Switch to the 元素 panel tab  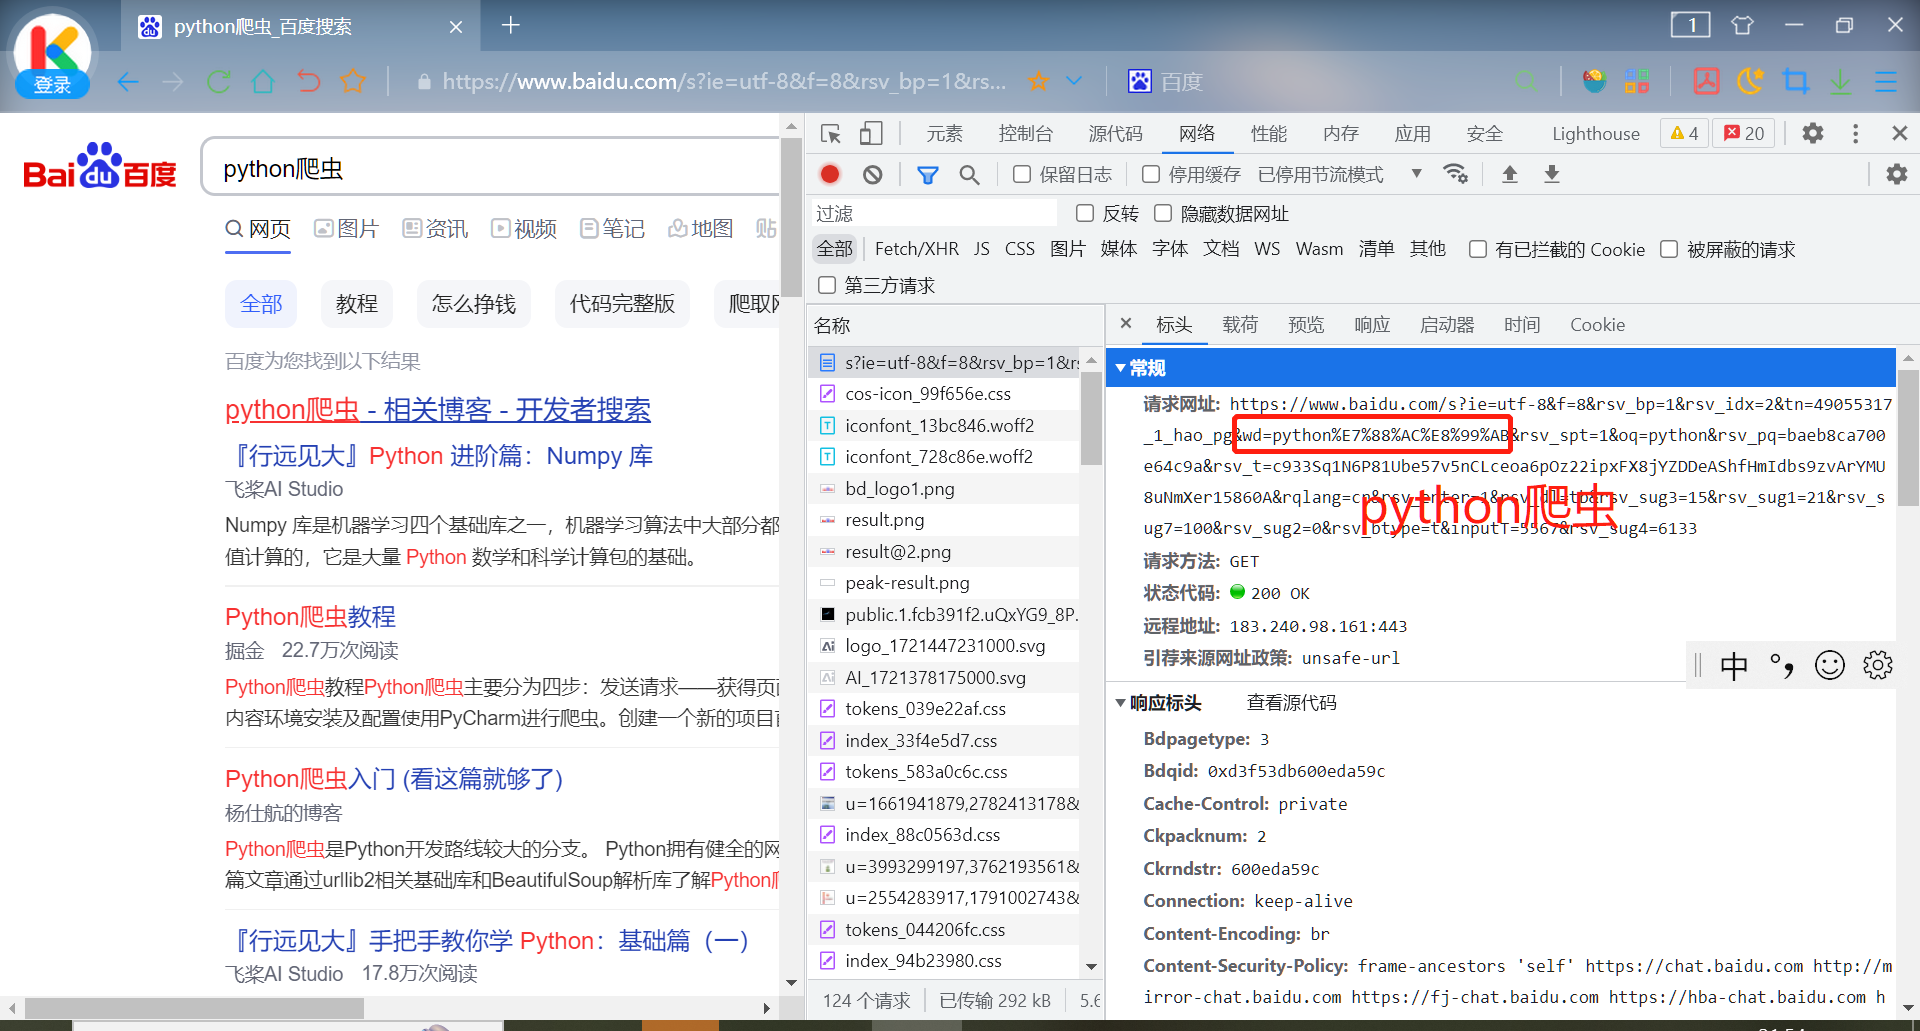tap(944, 134)
